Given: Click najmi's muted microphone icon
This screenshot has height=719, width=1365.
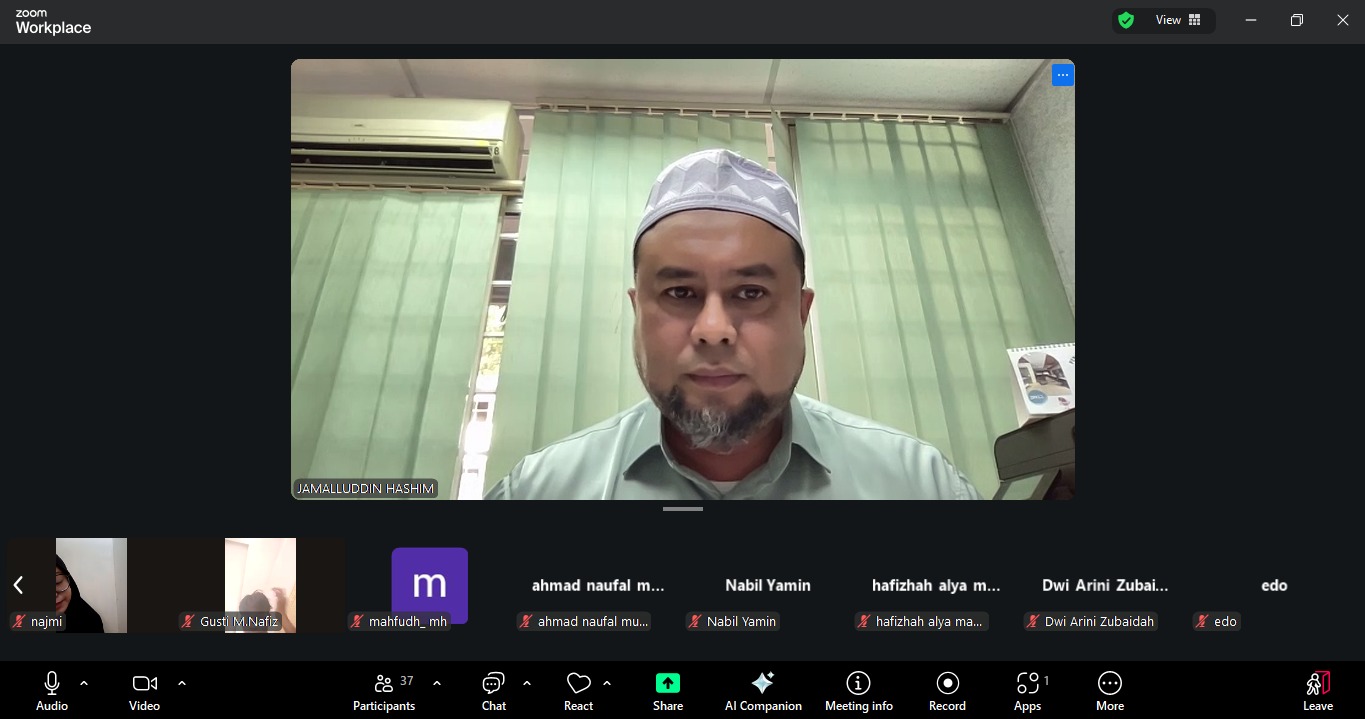Looking at the screenshot, I should click(19, 621).
